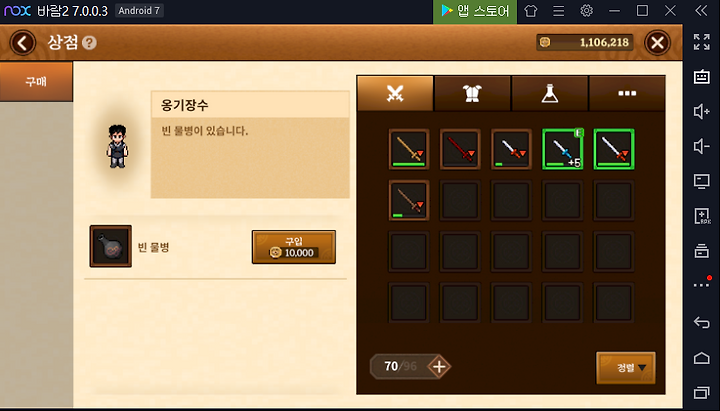The width and height of the screenshot is (720, 411).
Task: Open shop help question mark
Action: pos(89,43)
